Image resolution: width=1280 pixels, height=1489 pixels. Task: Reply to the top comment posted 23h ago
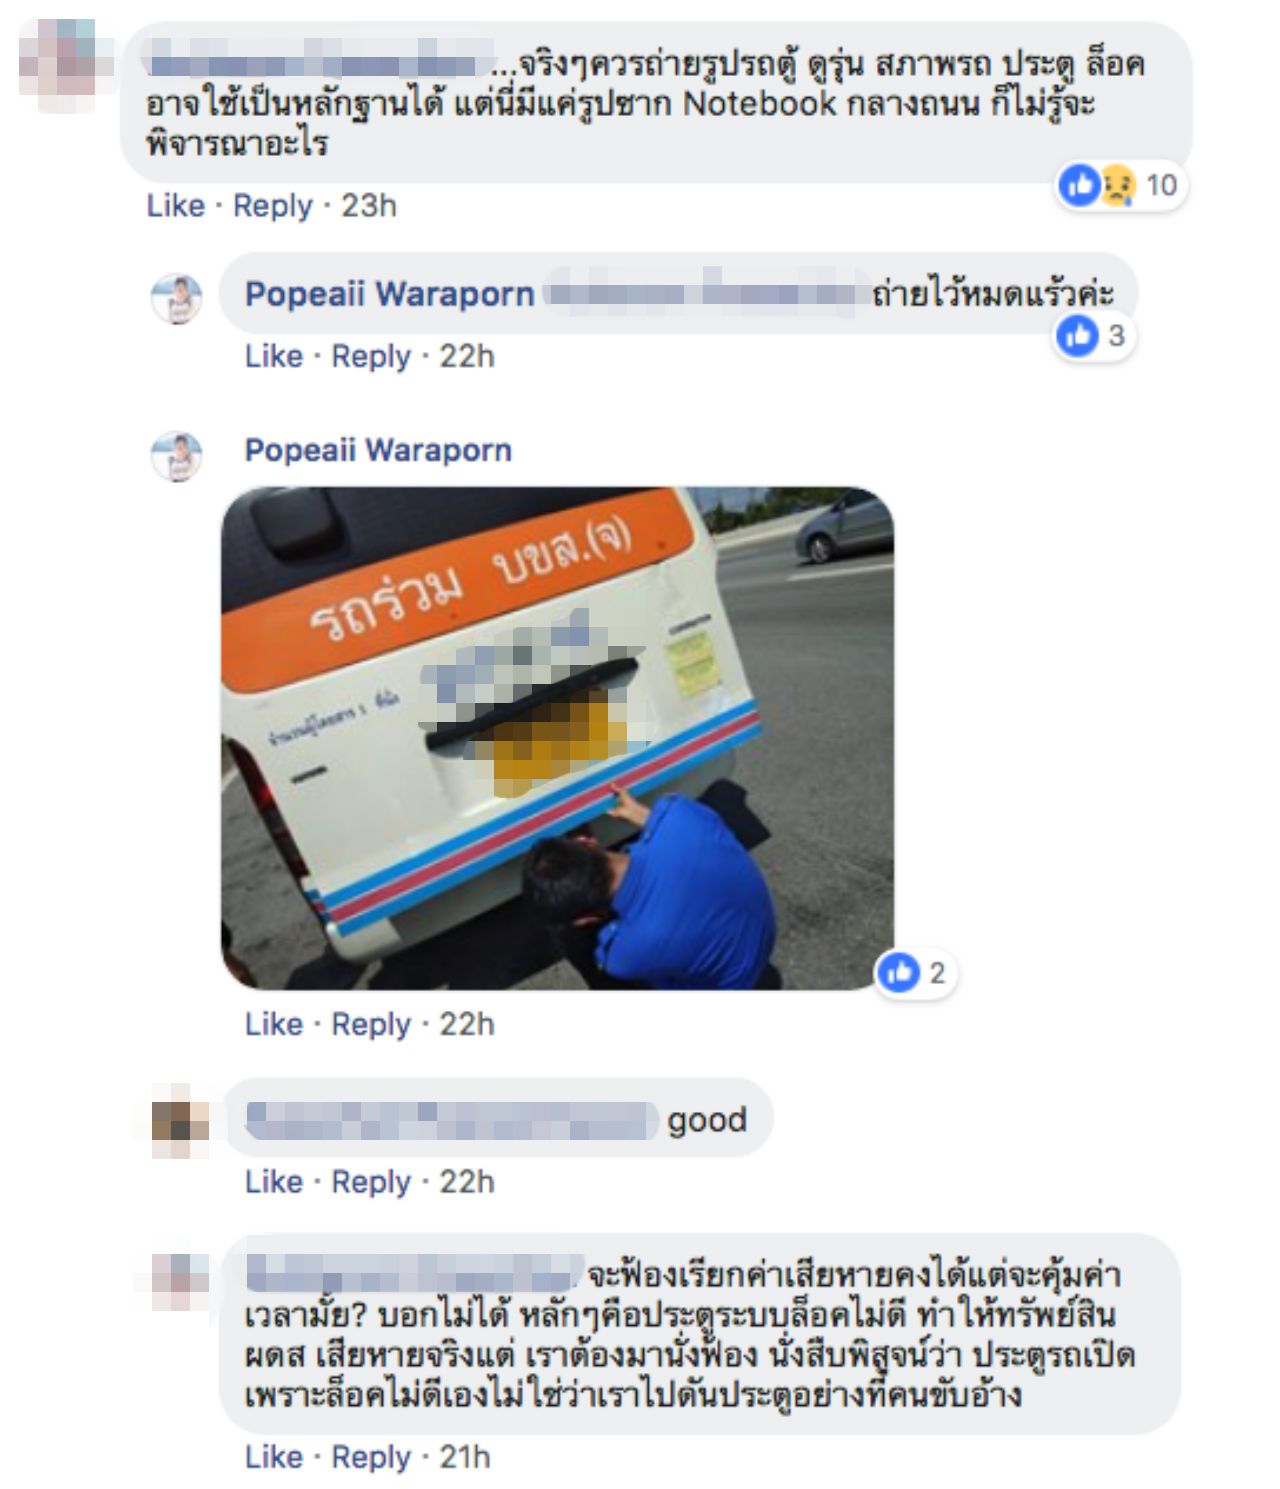click(273, 205)
